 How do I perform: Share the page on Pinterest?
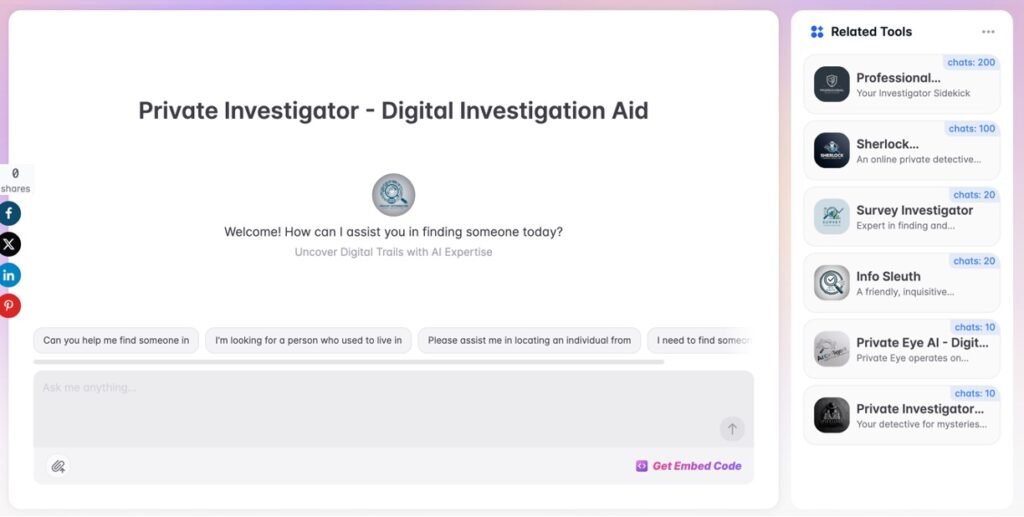pyautogui.click(x=9, y=306)
